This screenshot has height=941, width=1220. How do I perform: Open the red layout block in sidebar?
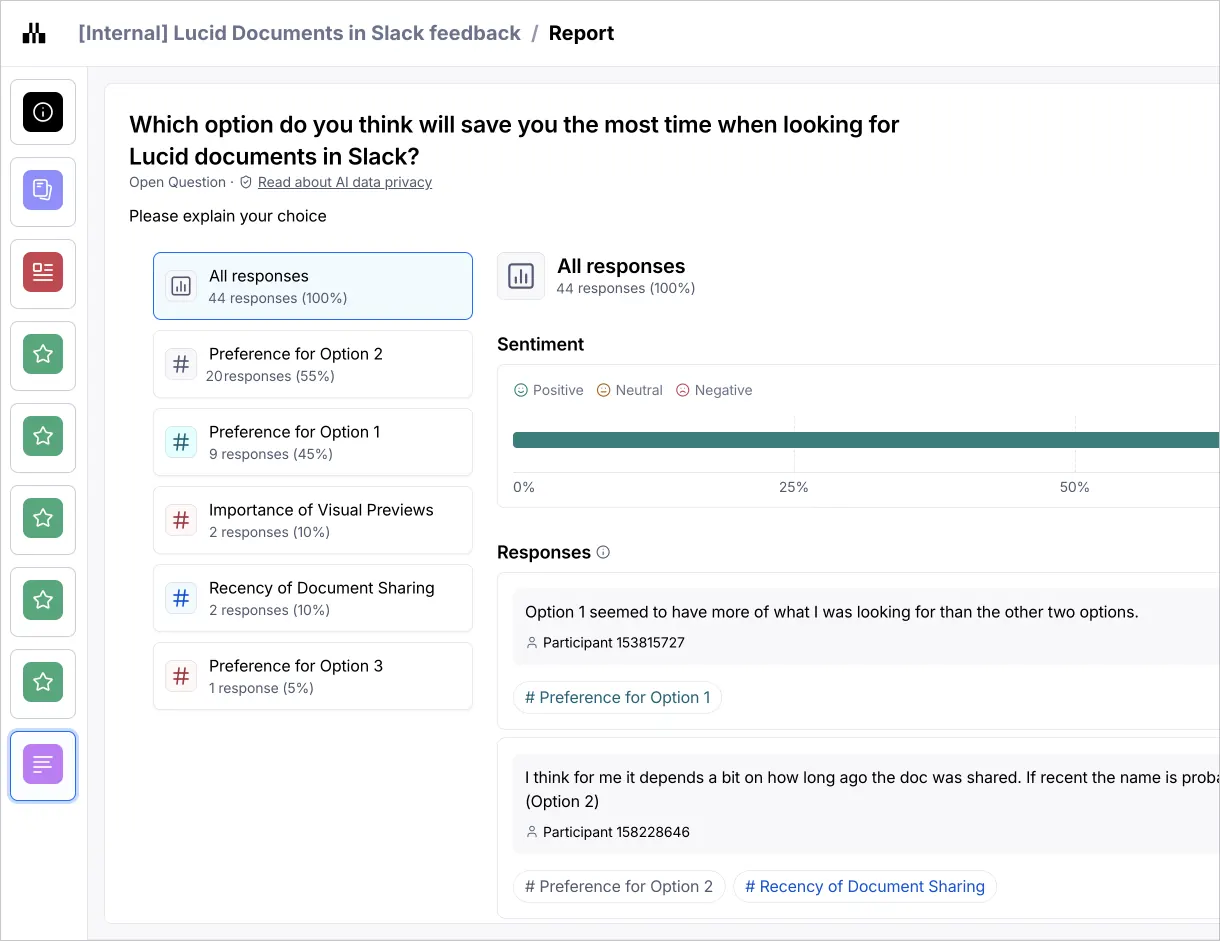tap(43, 272)
